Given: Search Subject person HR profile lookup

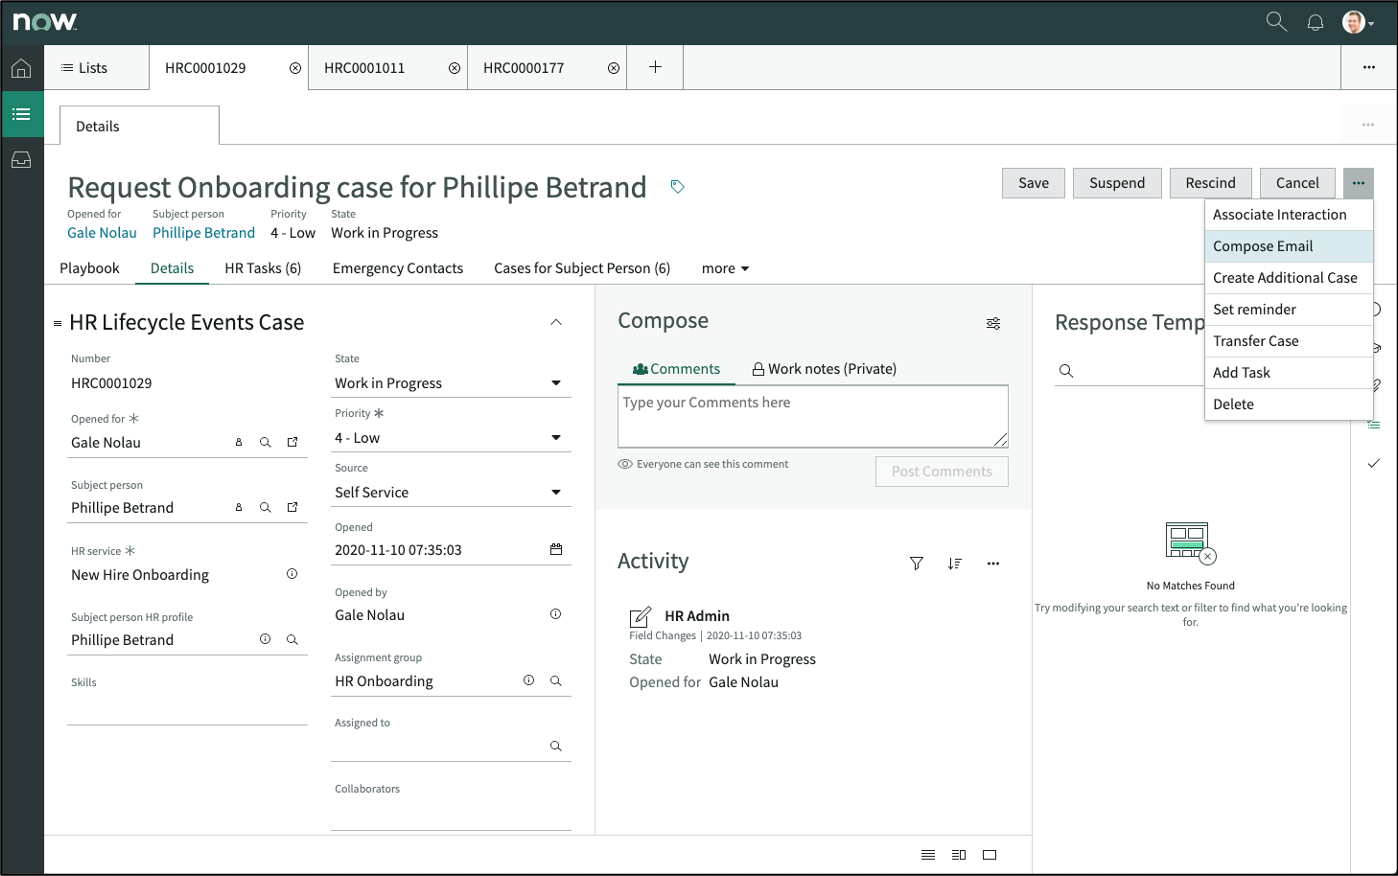Looking at the screenshot, I should [292, 639].
